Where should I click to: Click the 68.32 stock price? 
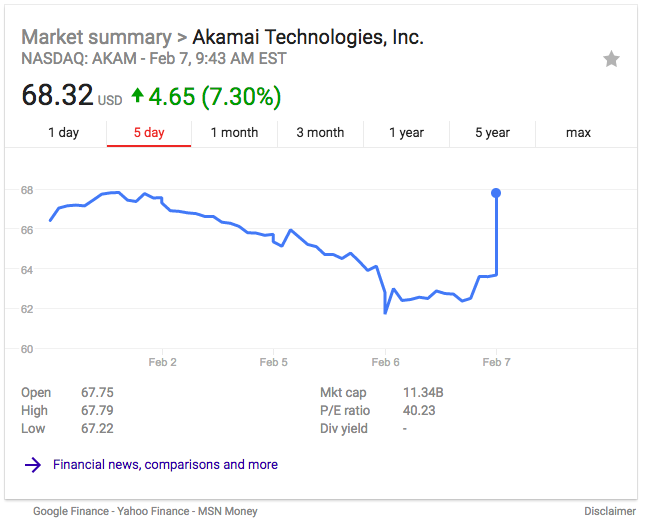click(x=57, y=97)
